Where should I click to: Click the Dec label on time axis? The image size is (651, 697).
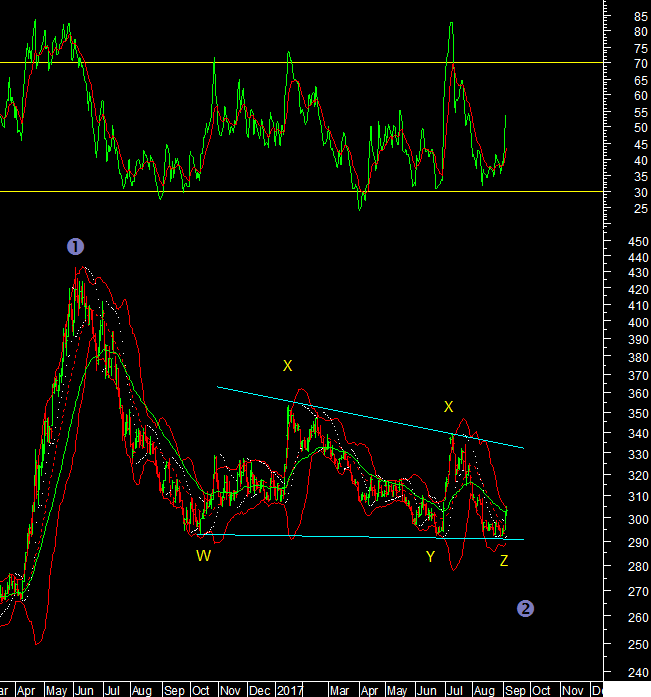point(260,691)
